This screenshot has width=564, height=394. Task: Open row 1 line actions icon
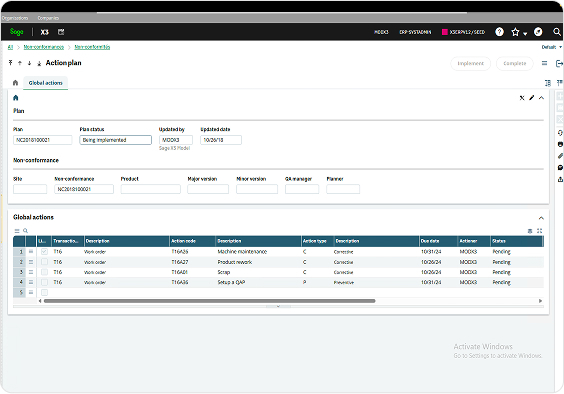[x=31, y=252]
